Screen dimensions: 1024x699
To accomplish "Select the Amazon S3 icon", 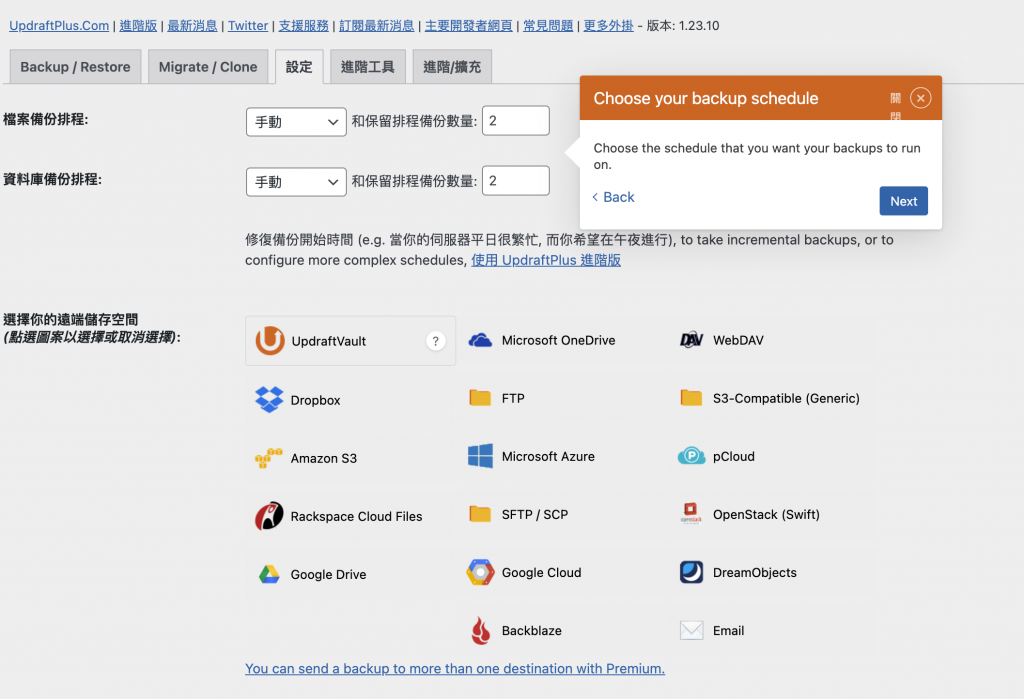I will coord(268,458).
